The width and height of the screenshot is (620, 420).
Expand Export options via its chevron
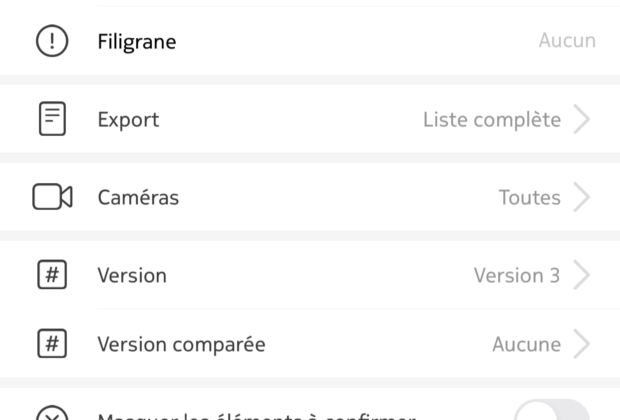582,119
